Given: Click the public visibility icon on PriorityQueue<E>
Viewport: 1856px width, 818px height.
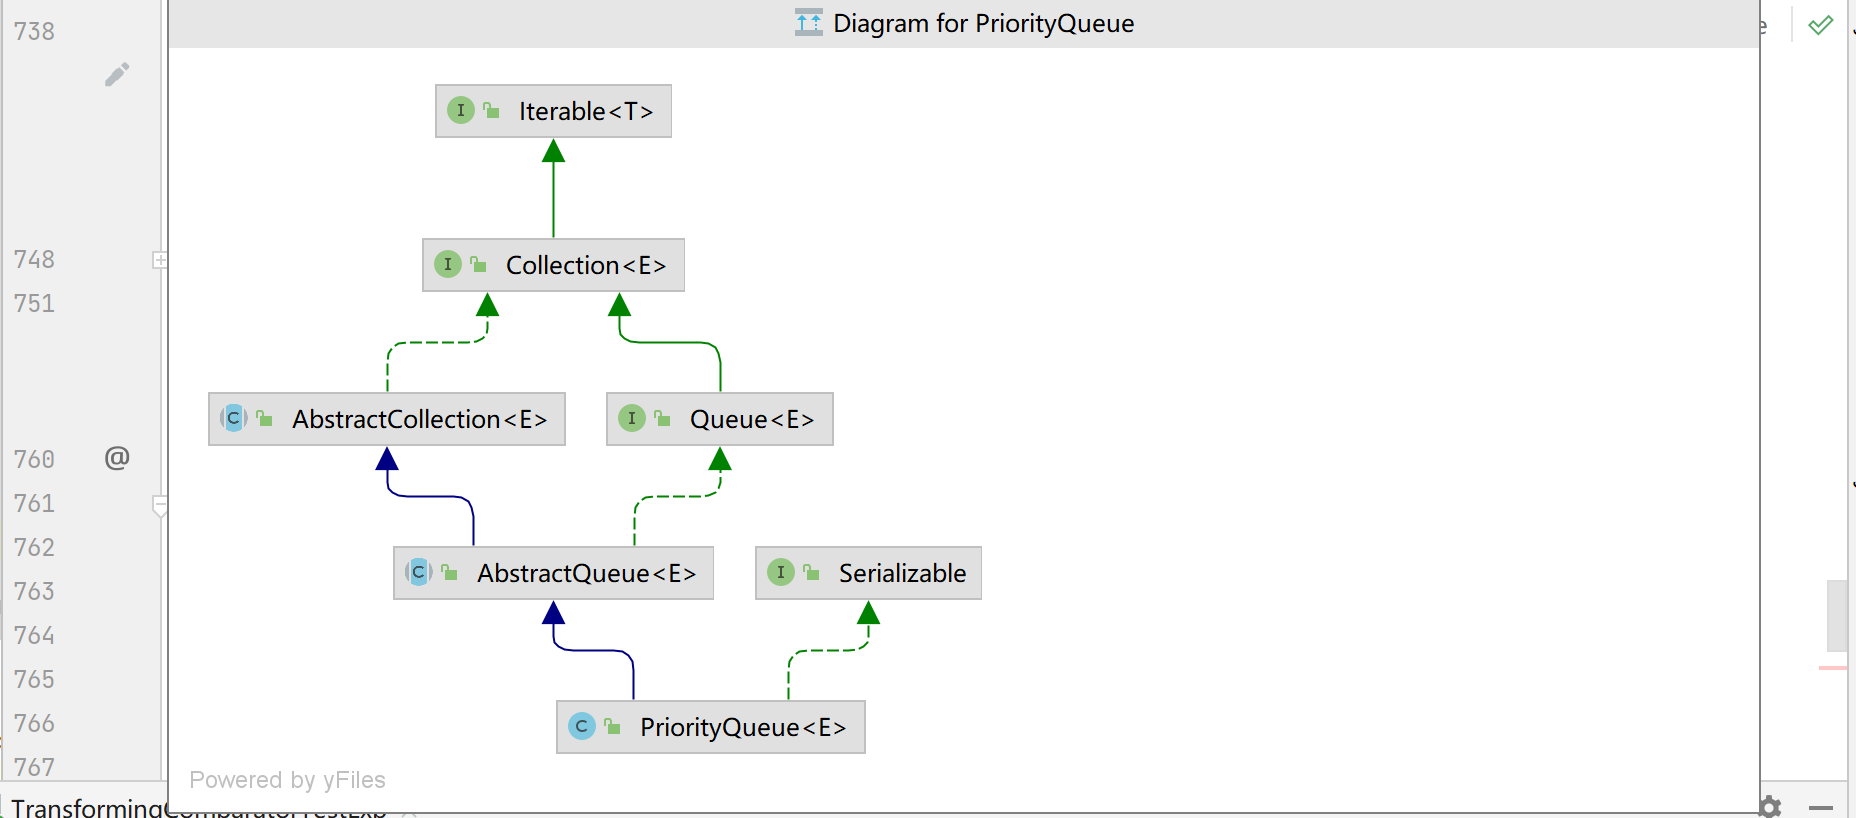Looking at the screenshot, I should click(x=612, y=727).
